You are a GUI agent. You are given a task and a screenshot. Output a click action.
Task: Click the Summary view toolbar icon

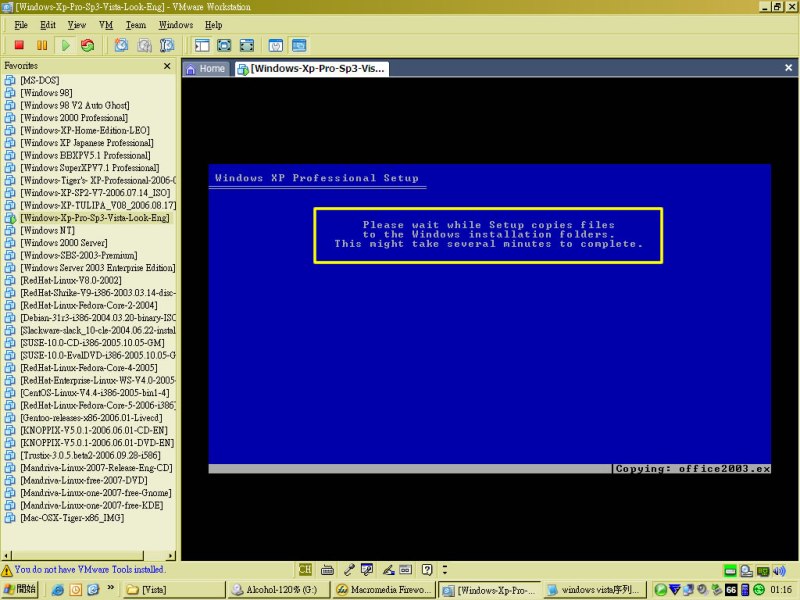276,45
